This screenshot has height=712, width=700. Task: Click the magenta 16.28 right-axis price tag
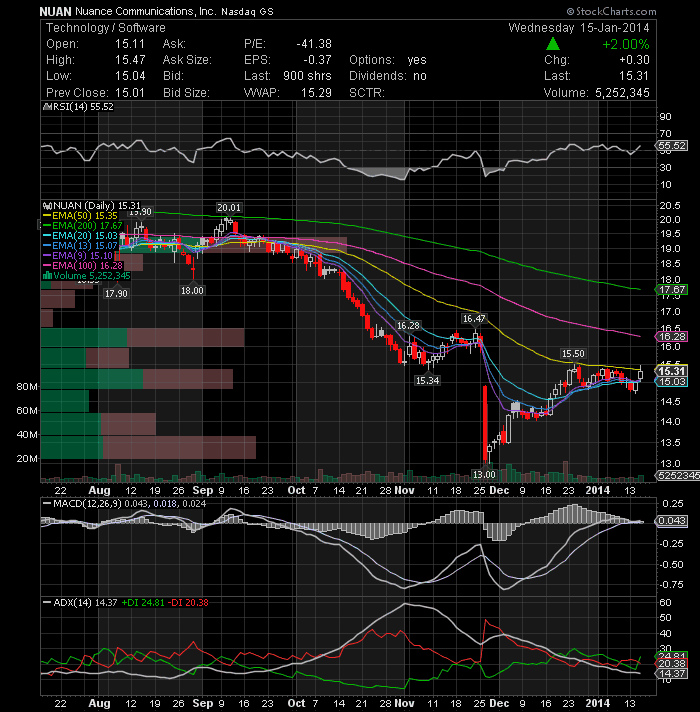tap(671, 336)
